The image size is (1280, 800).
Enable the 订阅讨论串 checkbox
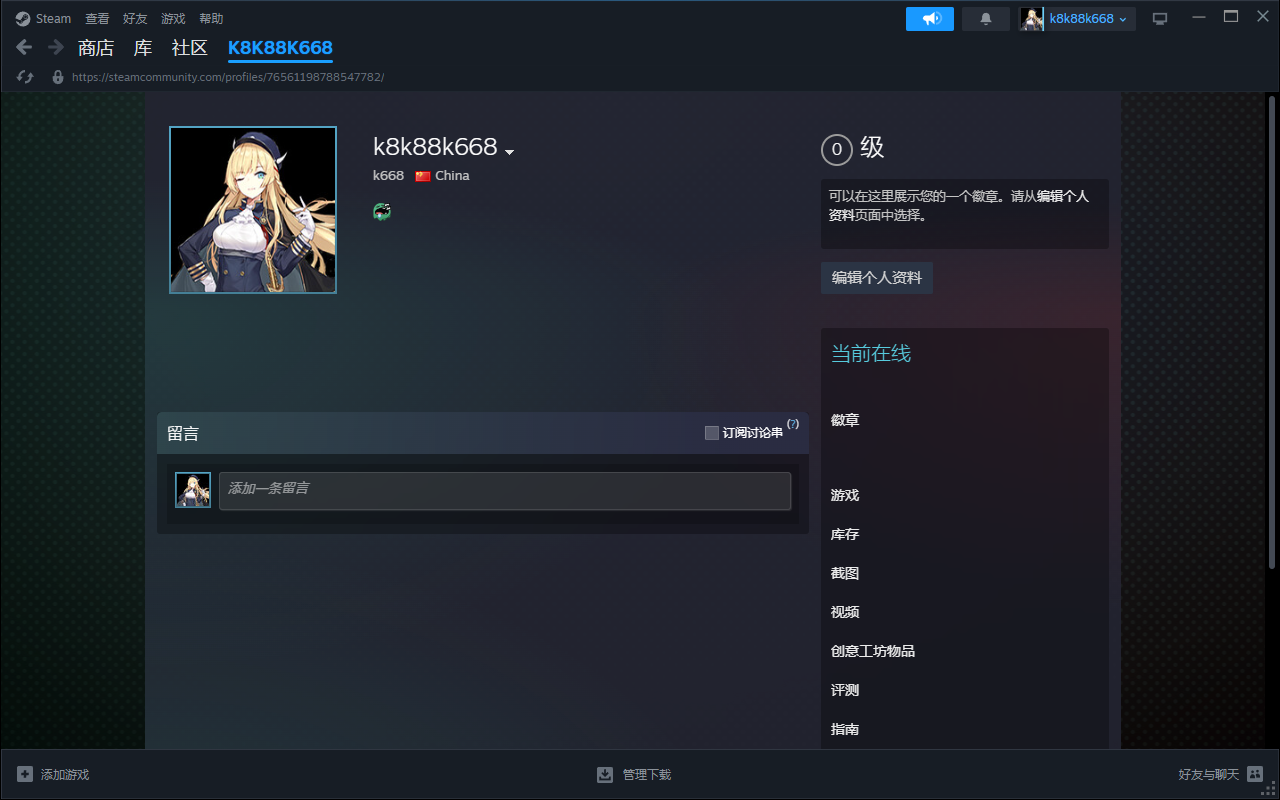712,433
